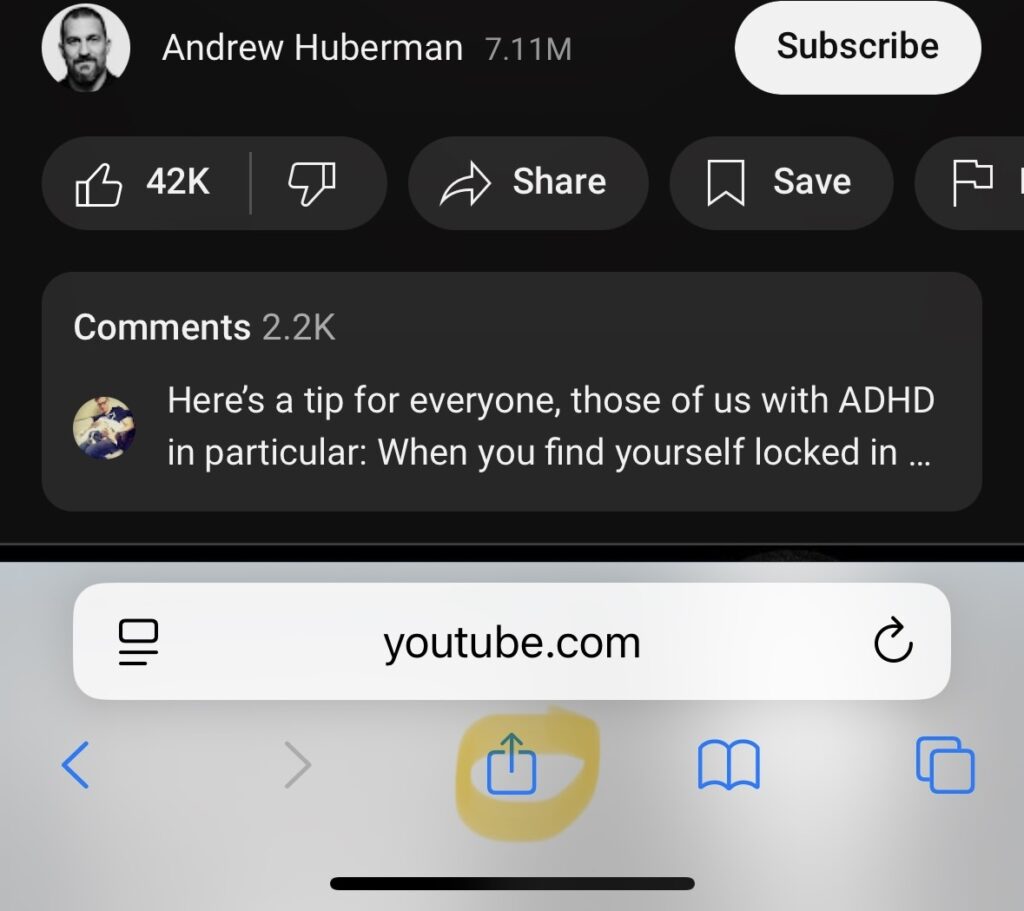Go back with the Safari back arrow
The height and width of the screenshot is (911, 1024).
click(x=76, y=764)
